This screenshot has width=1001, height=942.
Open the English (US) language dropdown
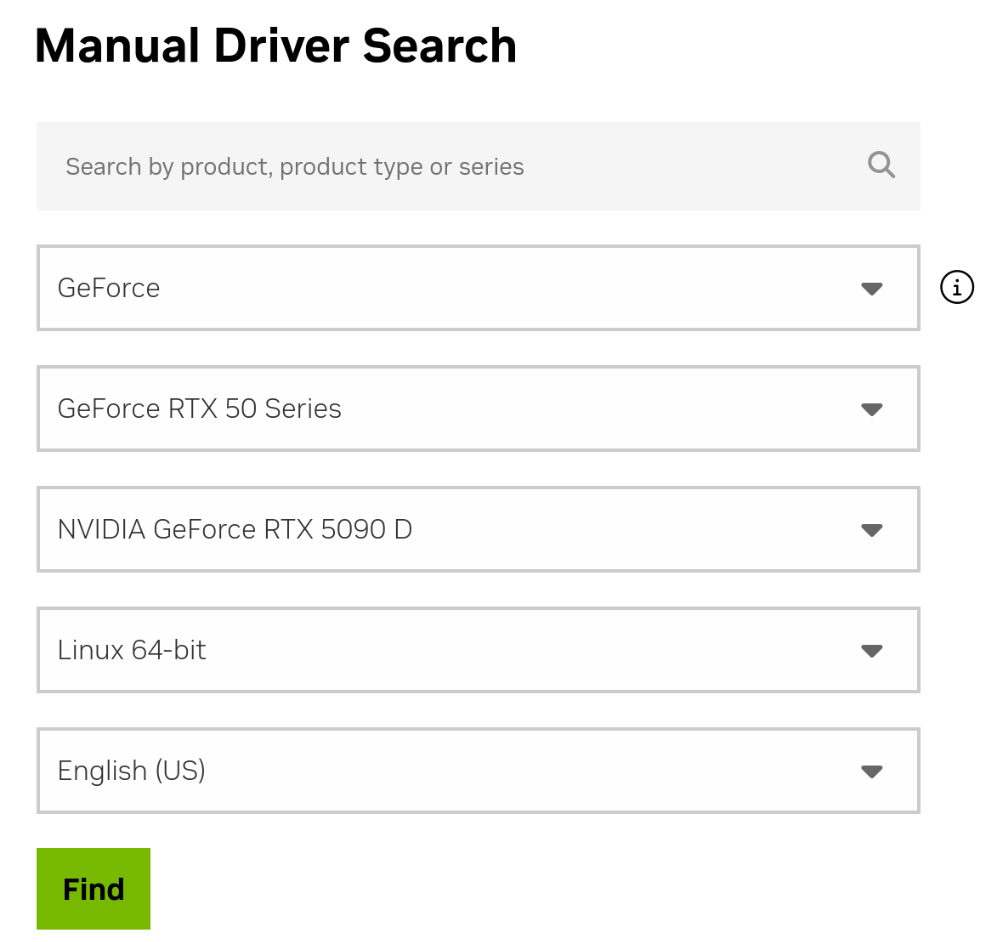[x=478, y=770]
